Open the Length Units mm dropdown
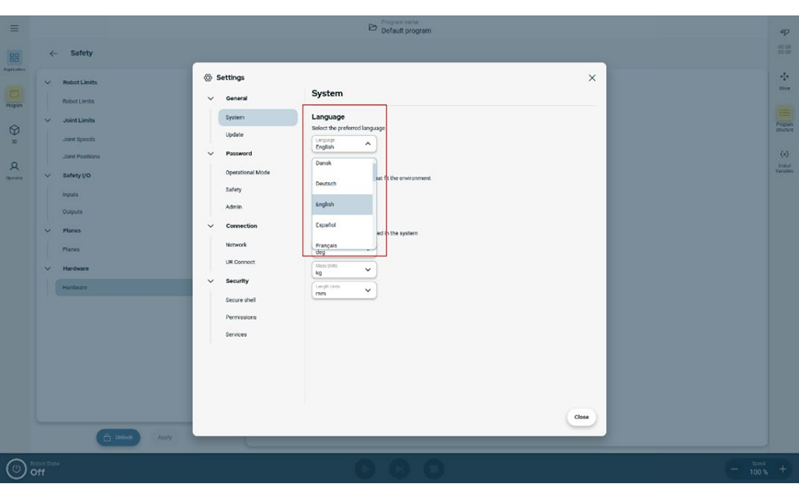 point(344,291)
